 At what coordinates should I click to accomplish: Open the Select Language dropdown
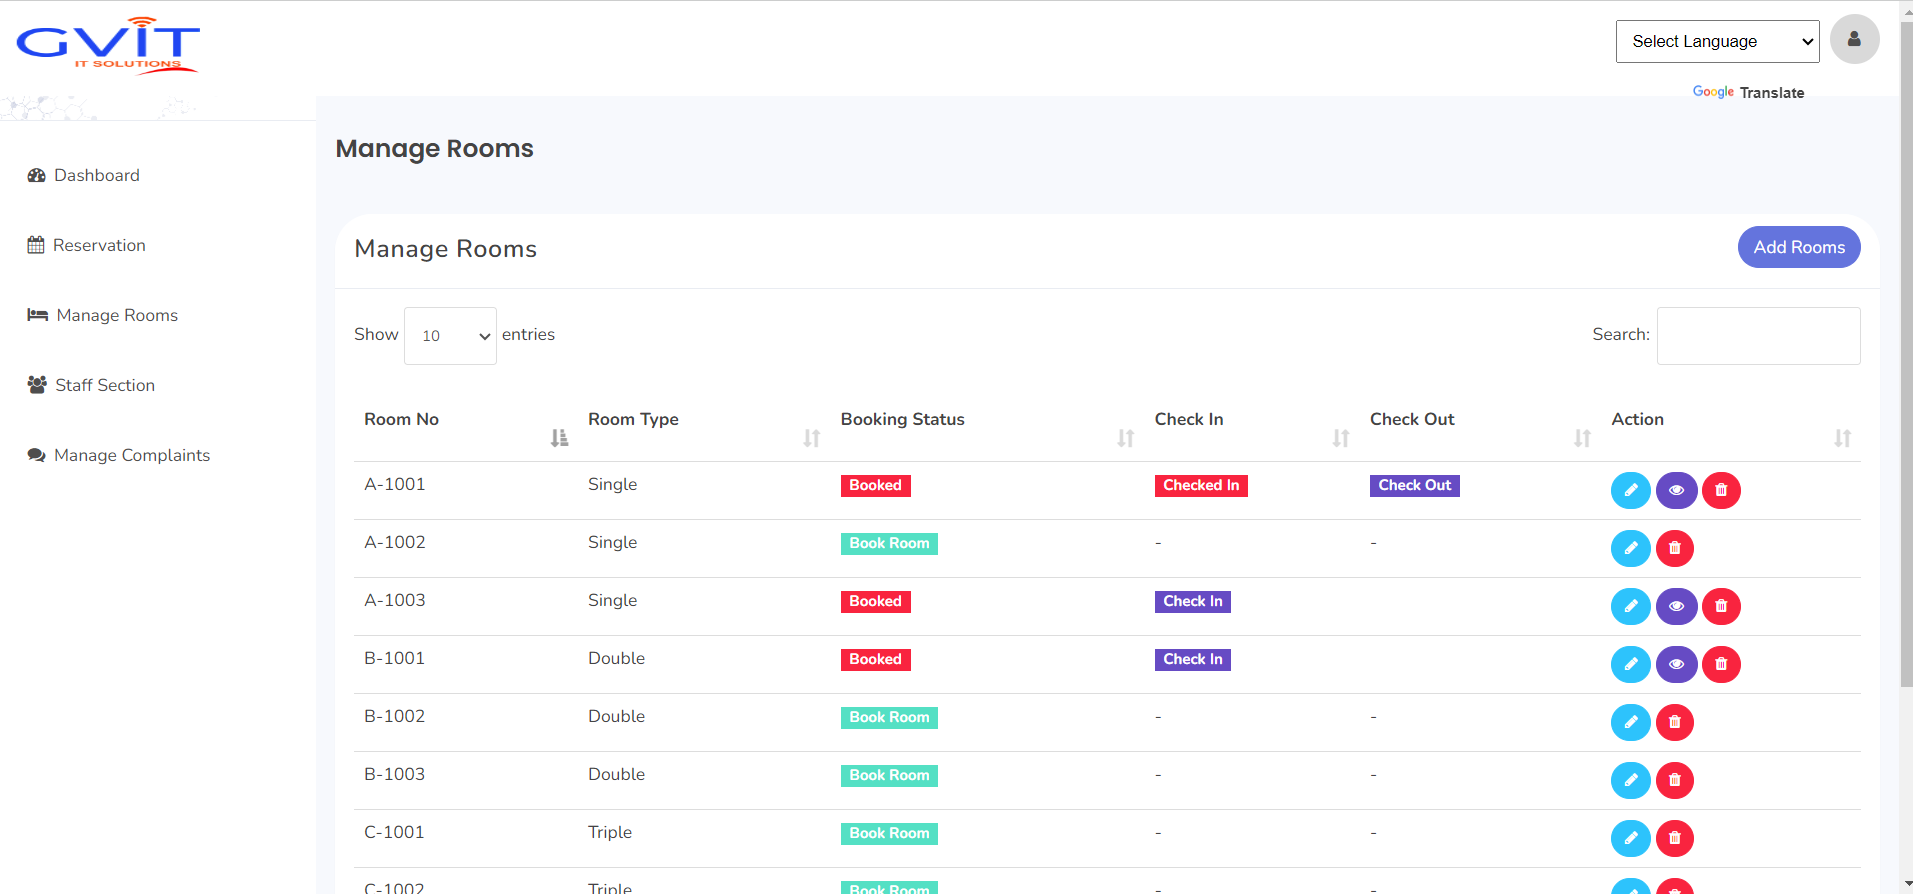tap(1716, 41)
